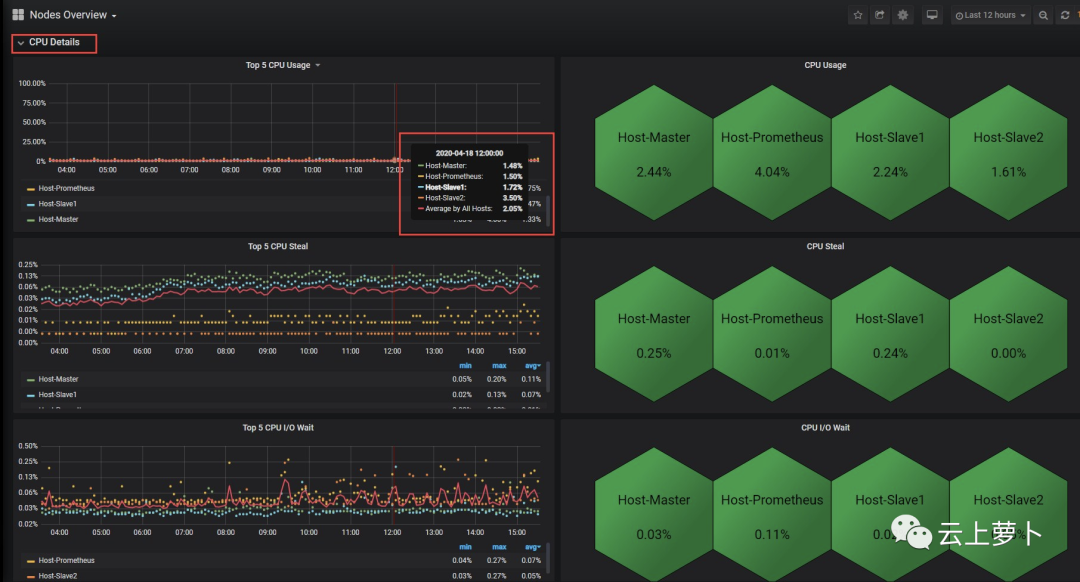Select Host-Slave2 hexagon showing 0.00% CPU Steal
The width and height of the screenshot is (1080, 582).
tap(1008, 334)
